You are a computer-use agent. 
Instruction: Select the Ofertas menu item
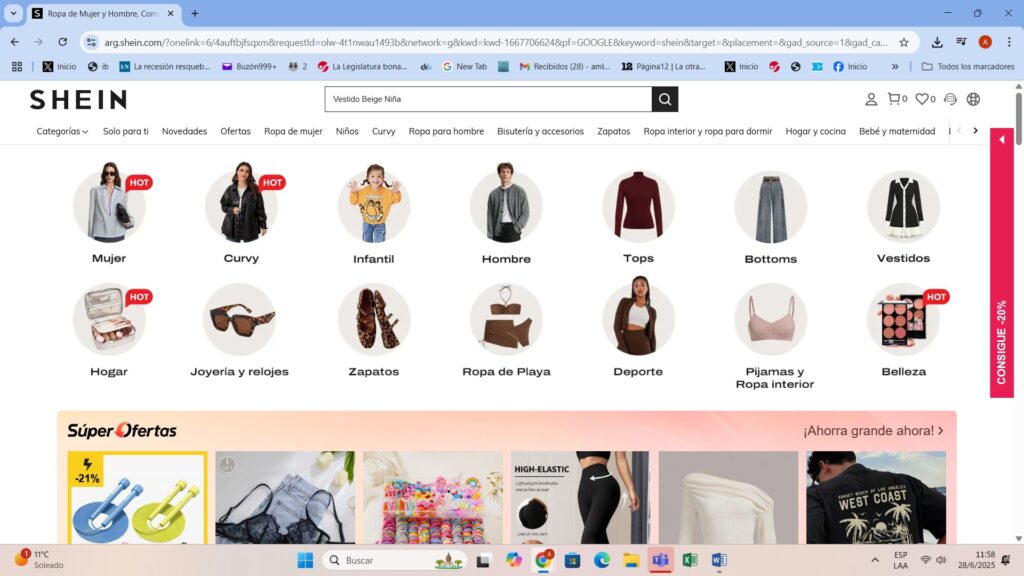tap(235, 131)
